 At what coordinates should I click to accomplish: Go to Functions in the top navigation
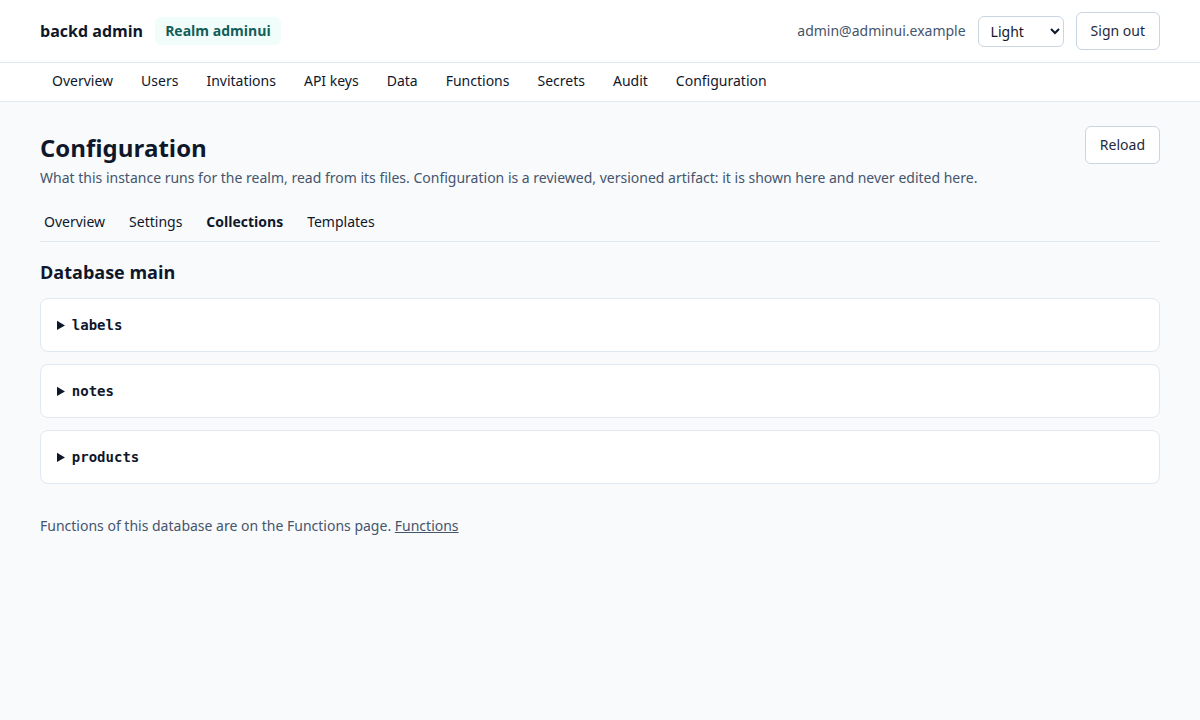coord(477,81)
